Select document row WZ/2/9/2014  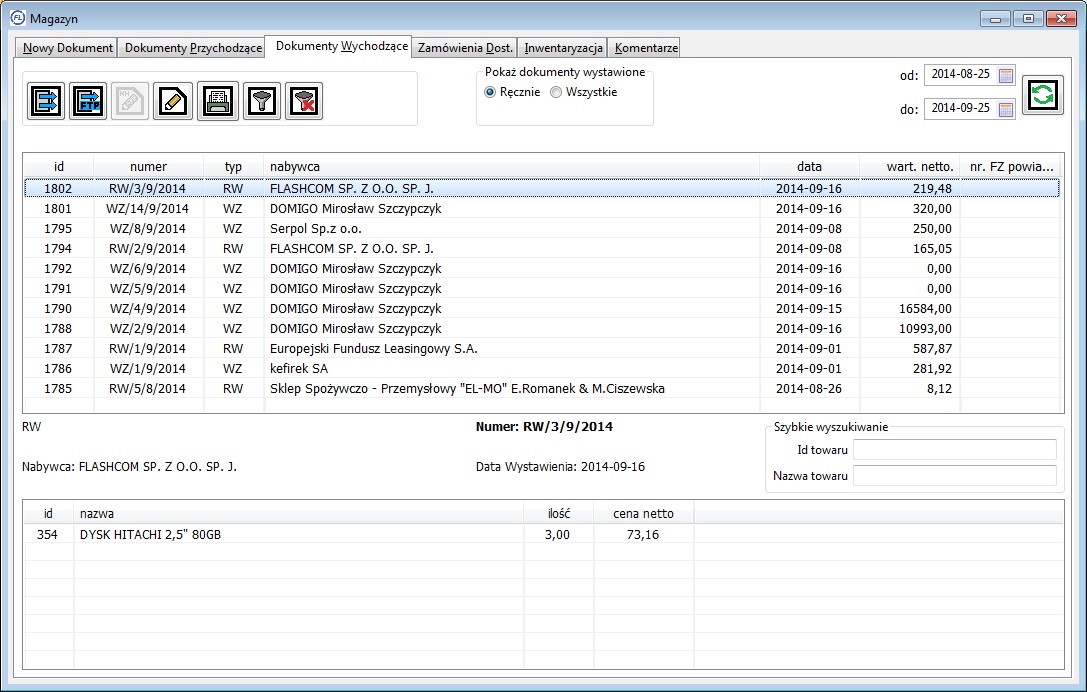tap(541, 329)
